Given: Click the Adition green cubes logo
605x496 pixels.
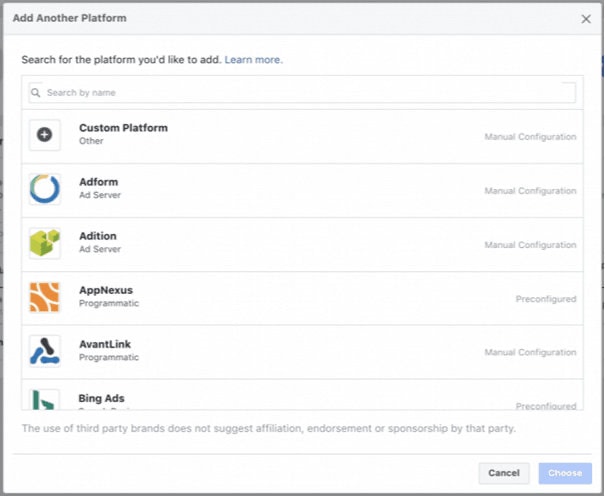Looking at the screenshot, I should point(44,243).
